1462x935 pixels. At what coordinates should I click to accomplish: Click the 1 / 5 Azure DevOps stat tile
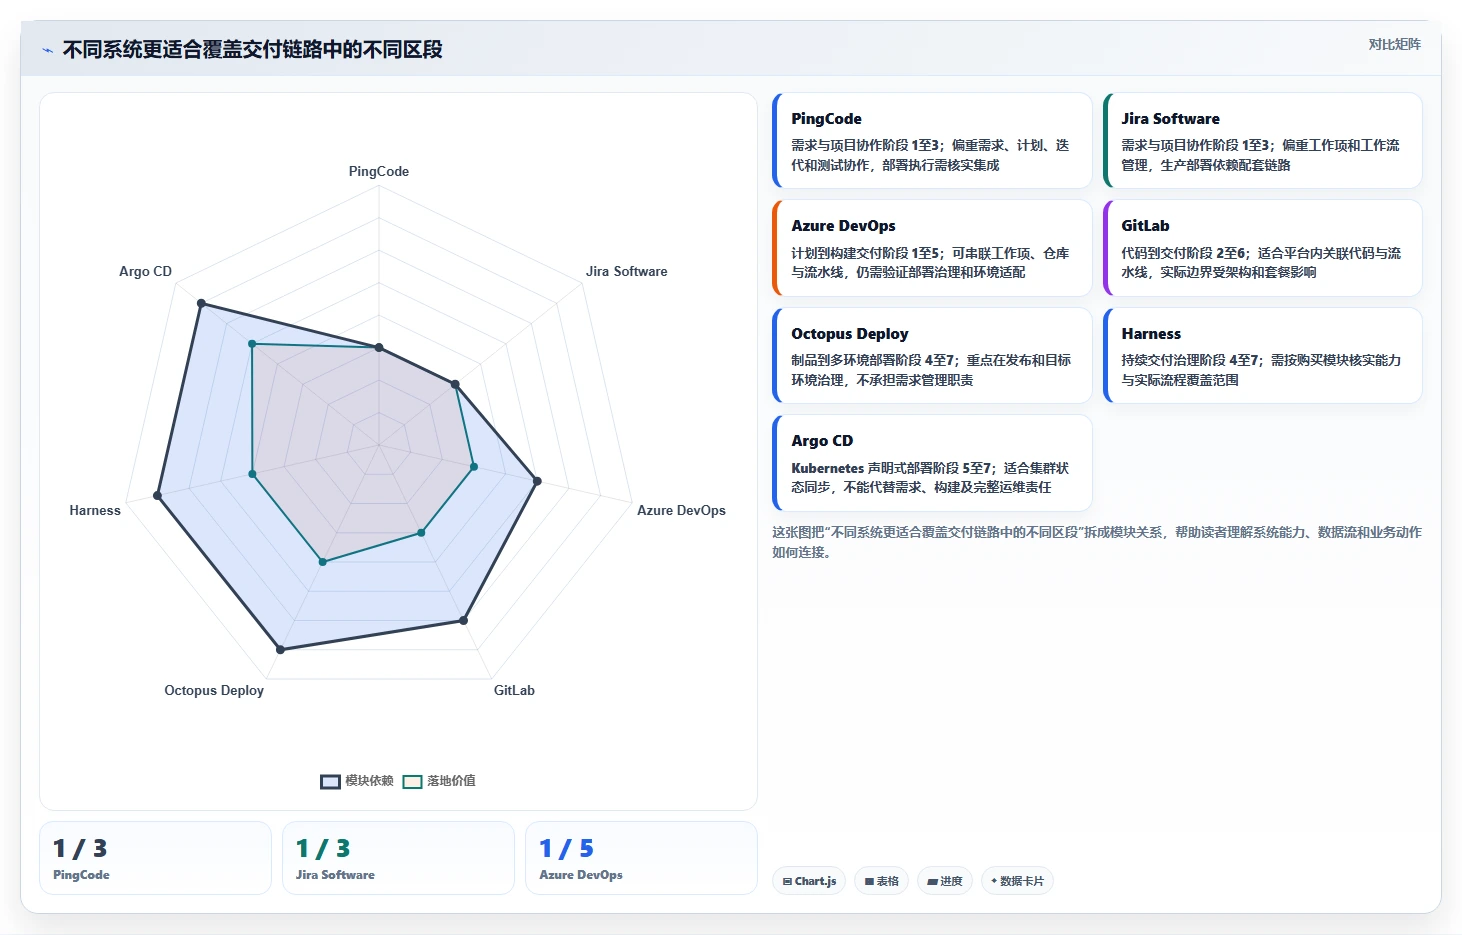[641, 858]
